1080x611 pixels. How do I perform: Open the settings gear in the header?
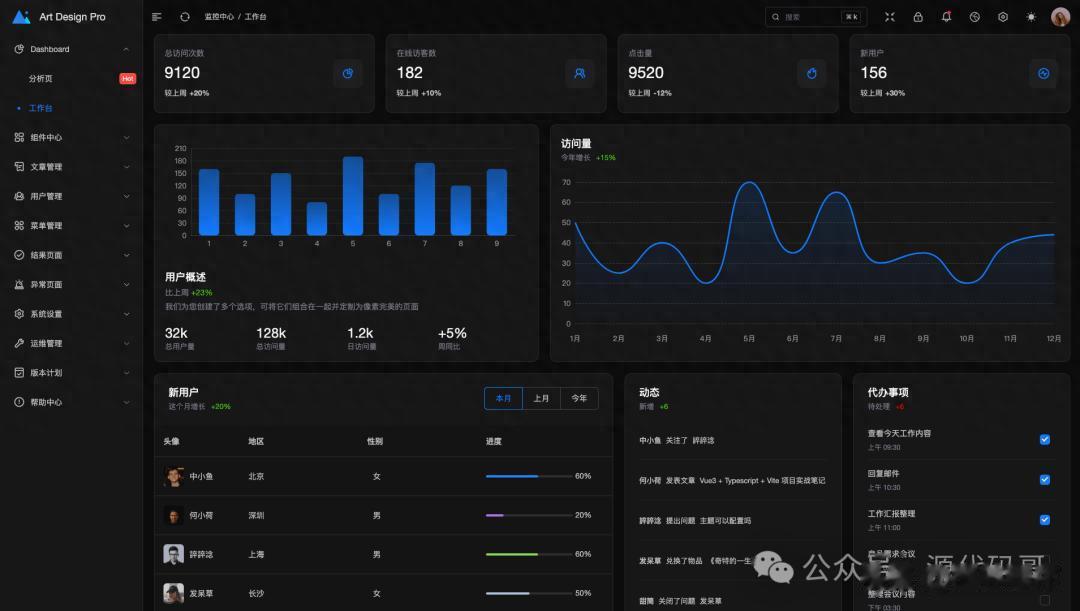[1003, 17]
